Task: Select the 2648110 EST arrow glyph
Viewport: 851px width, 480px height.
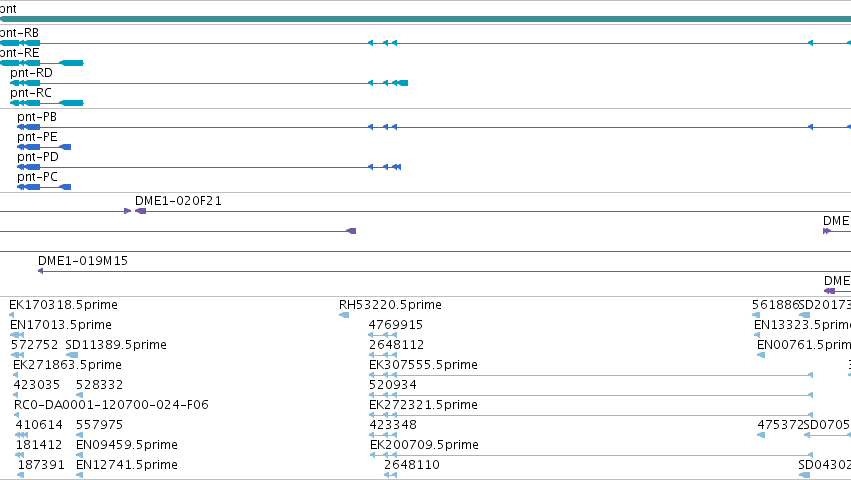Action: 390,475
